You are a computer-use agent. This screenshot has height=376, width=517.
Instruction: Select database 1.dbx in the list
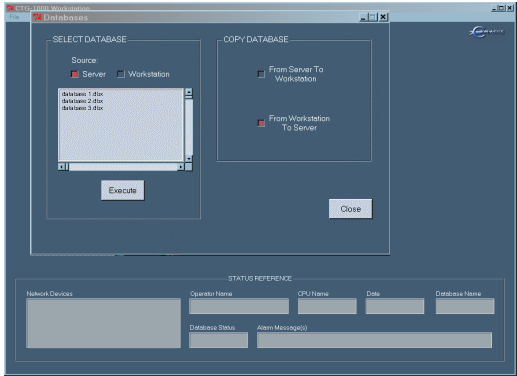82,94
